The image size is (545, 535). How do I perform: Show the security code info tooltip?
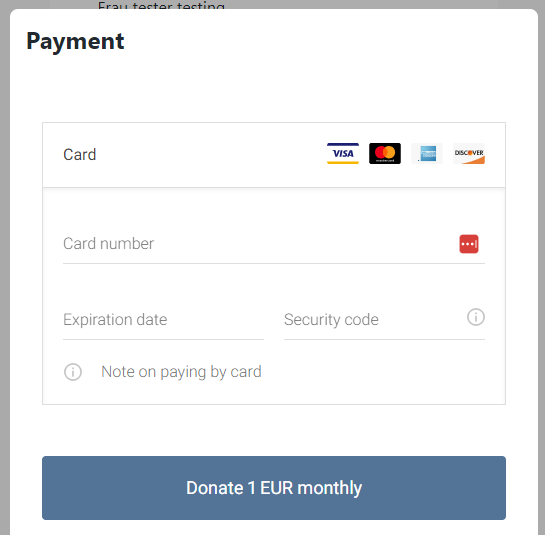(x=476, y=317)
